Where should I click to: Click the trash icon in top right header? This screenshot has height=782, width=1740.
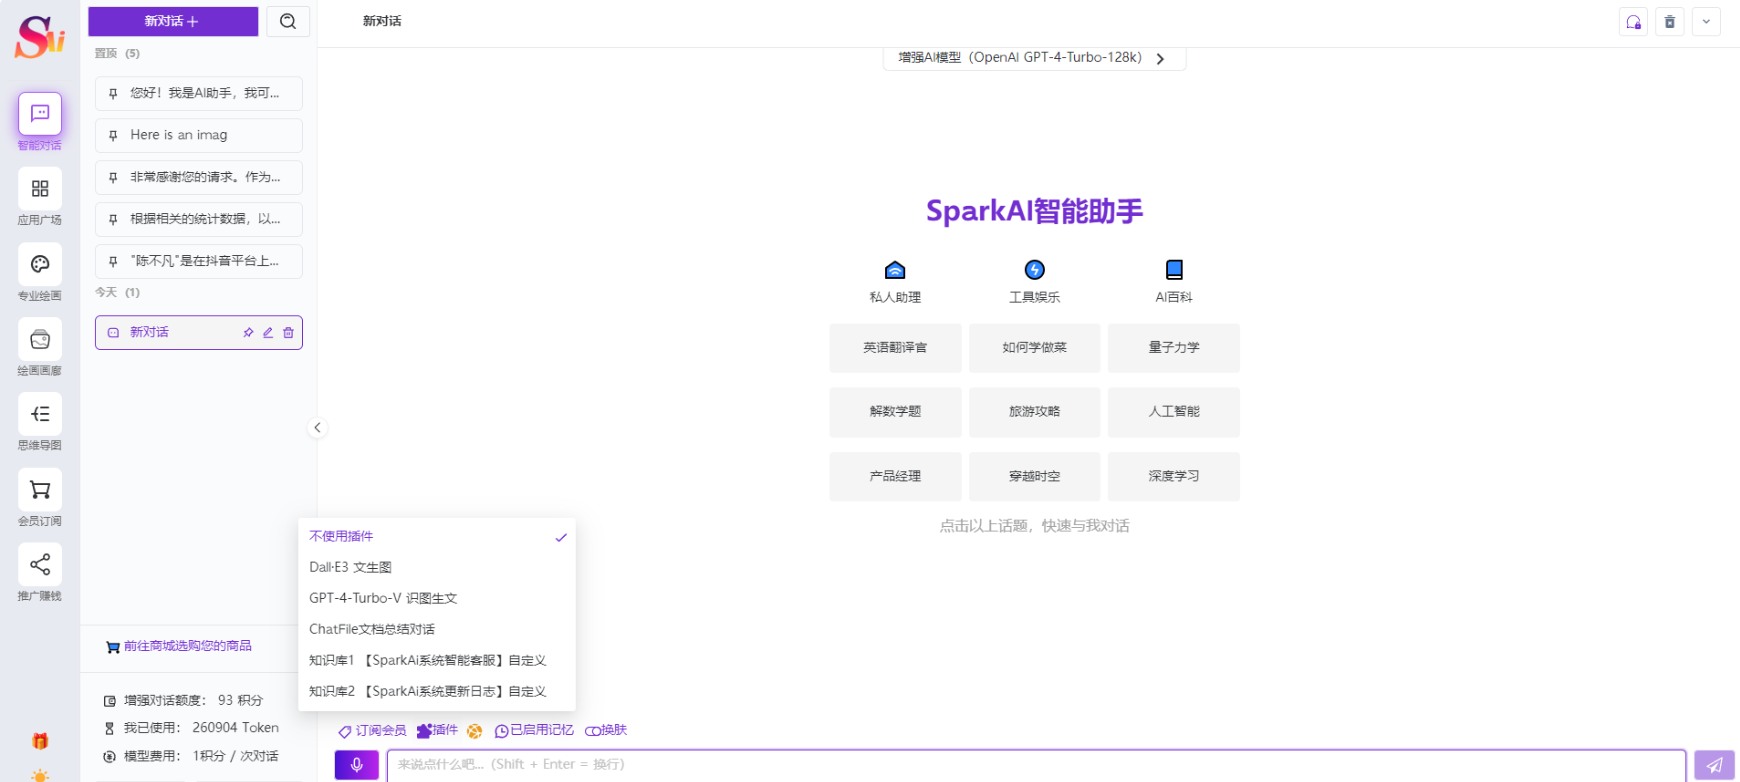(x=1669, y=22)
